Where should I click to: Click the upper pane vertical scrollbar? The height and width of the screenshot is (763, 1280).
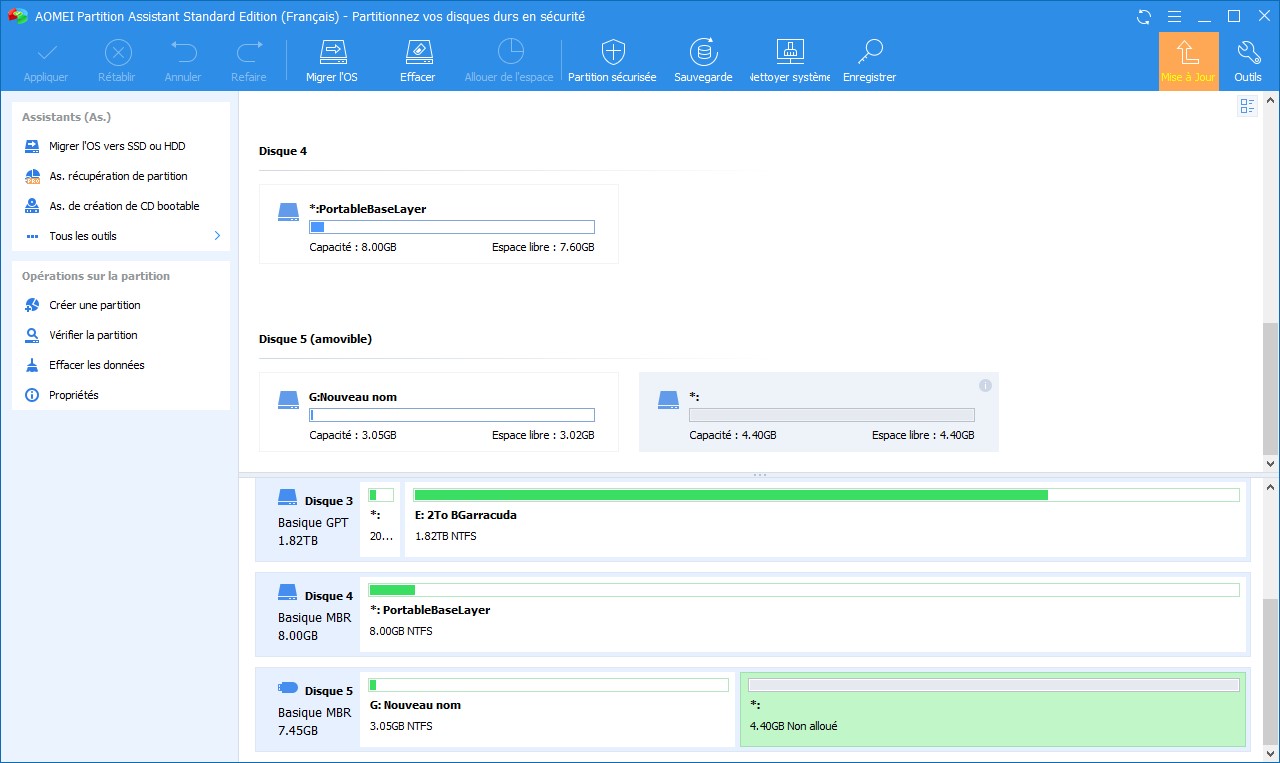(1270, 390)
